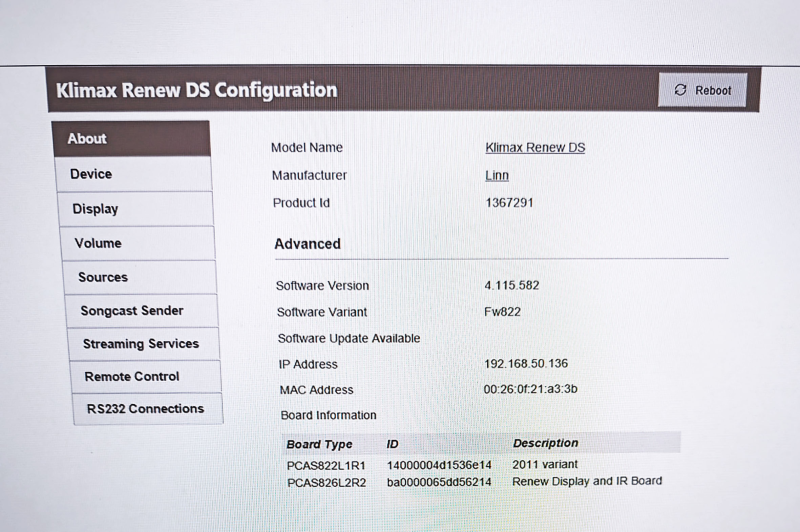Click the Description column header
Screen dimensions: 800x532
(545, 443)
